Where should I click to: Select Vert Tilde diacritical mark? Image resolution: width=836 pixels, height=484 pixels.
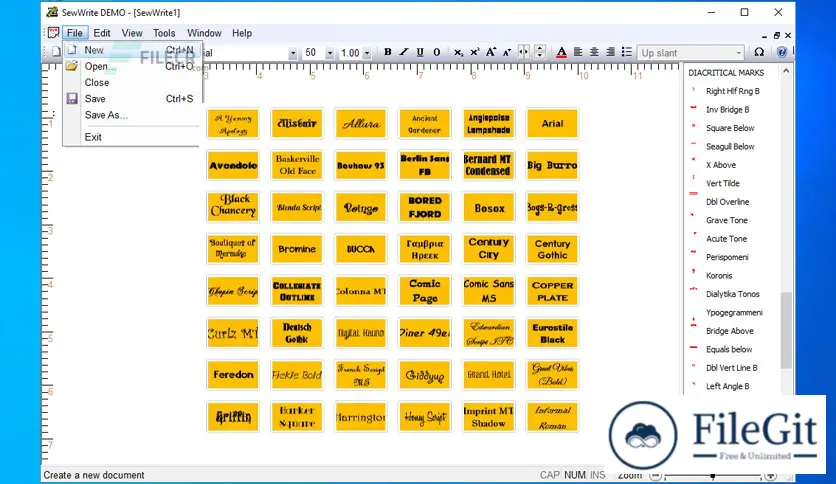[722, 183]
